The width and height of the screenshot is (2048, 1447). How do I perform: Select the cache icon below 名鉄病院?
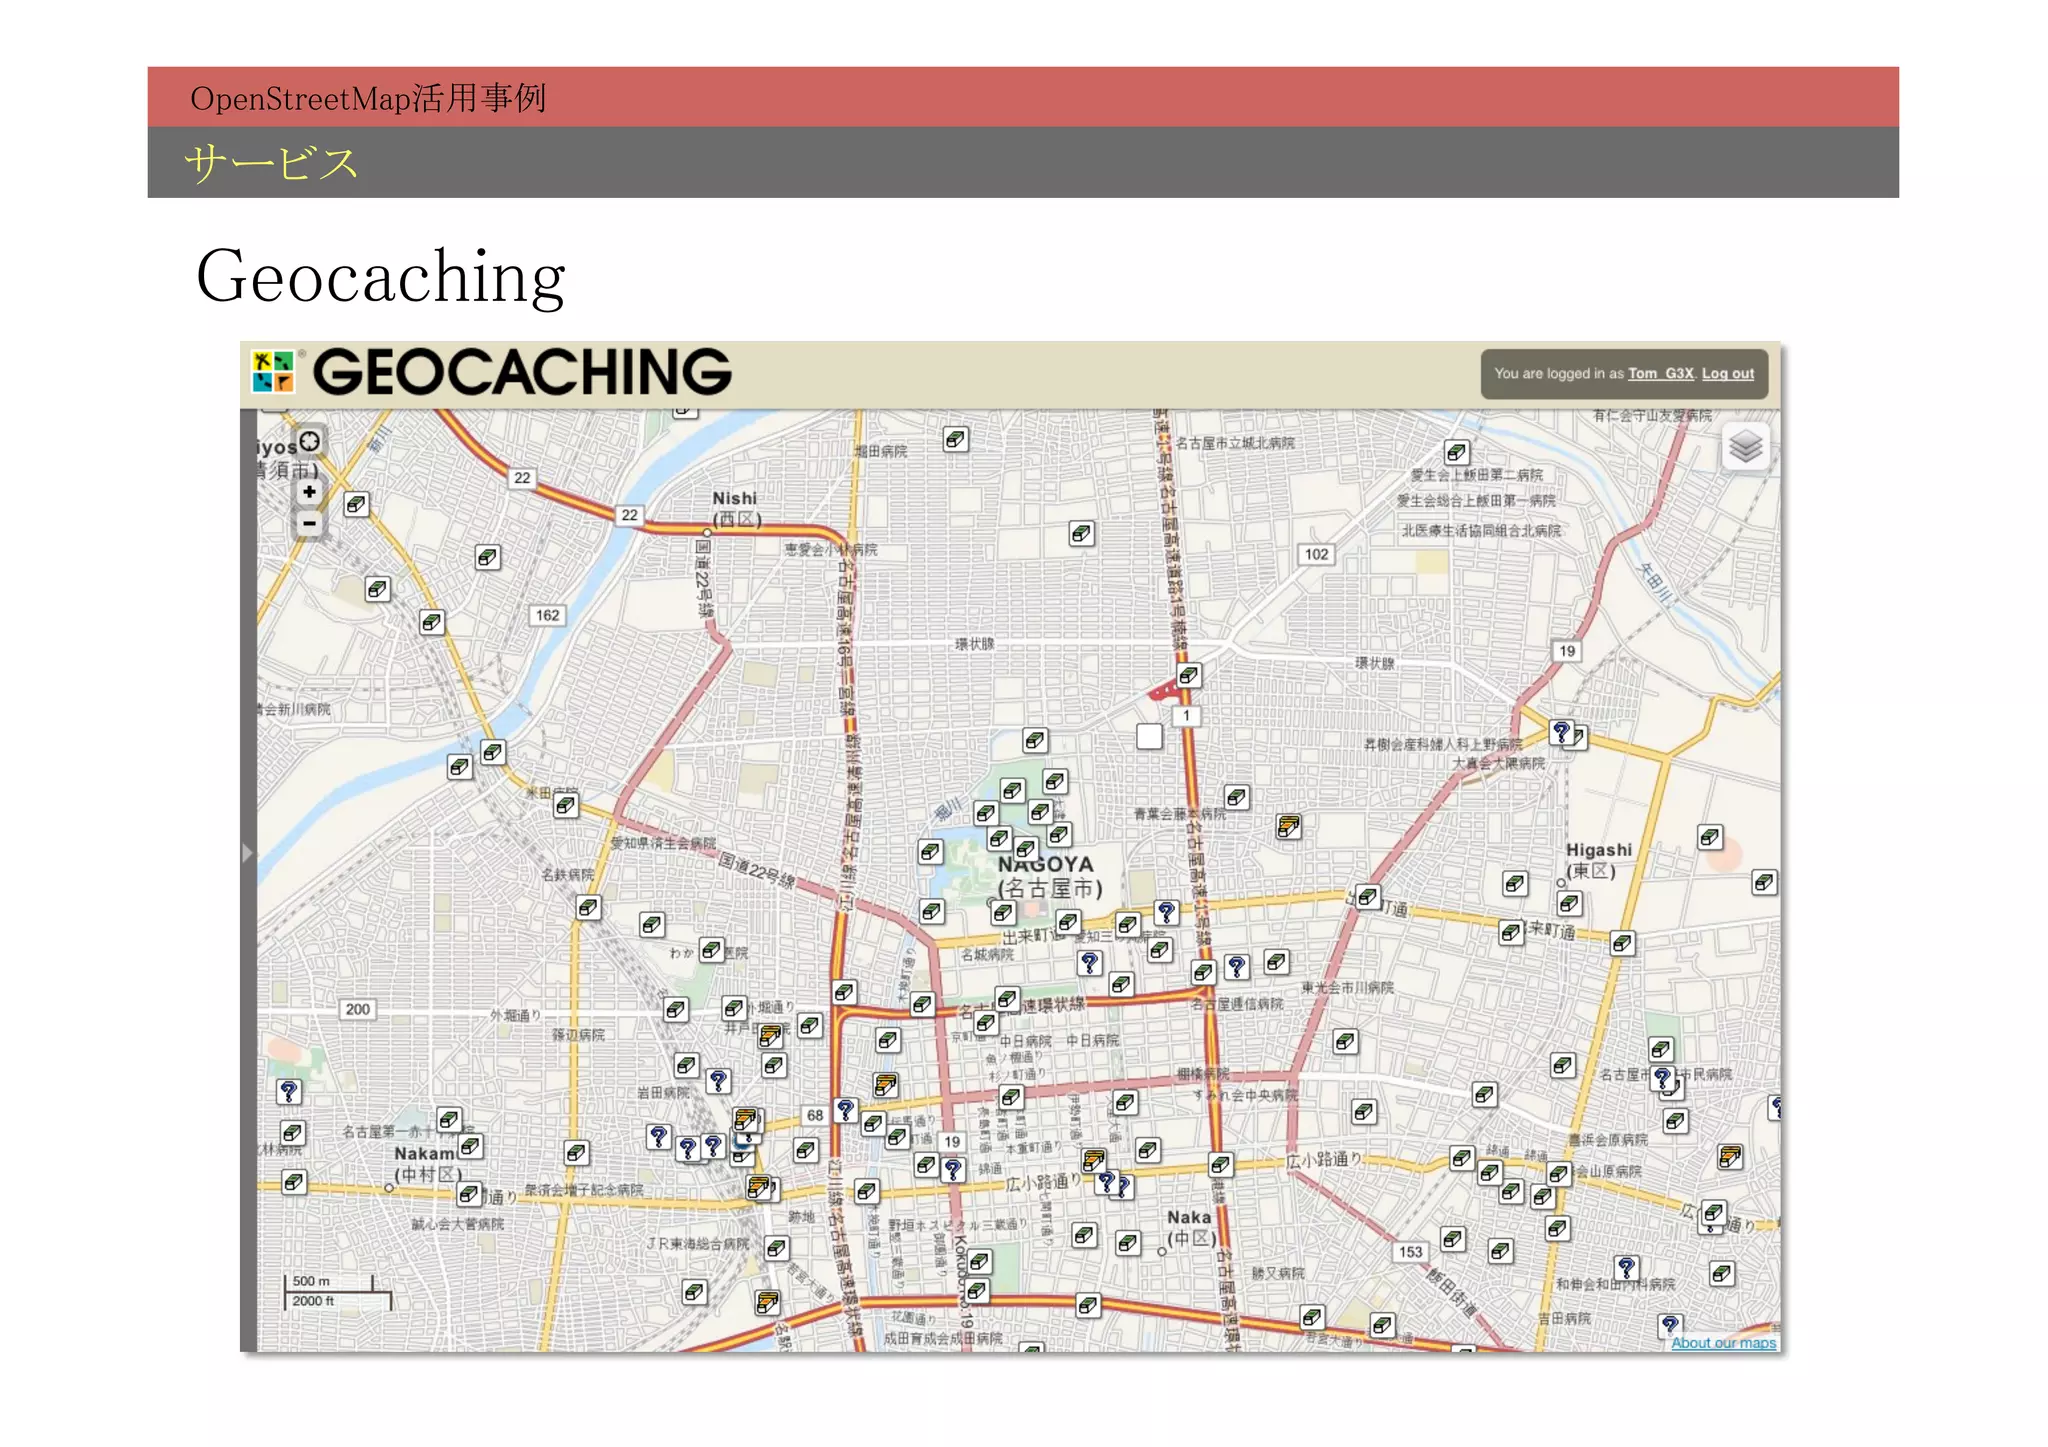pyautogui.click(x=588, y=908)
